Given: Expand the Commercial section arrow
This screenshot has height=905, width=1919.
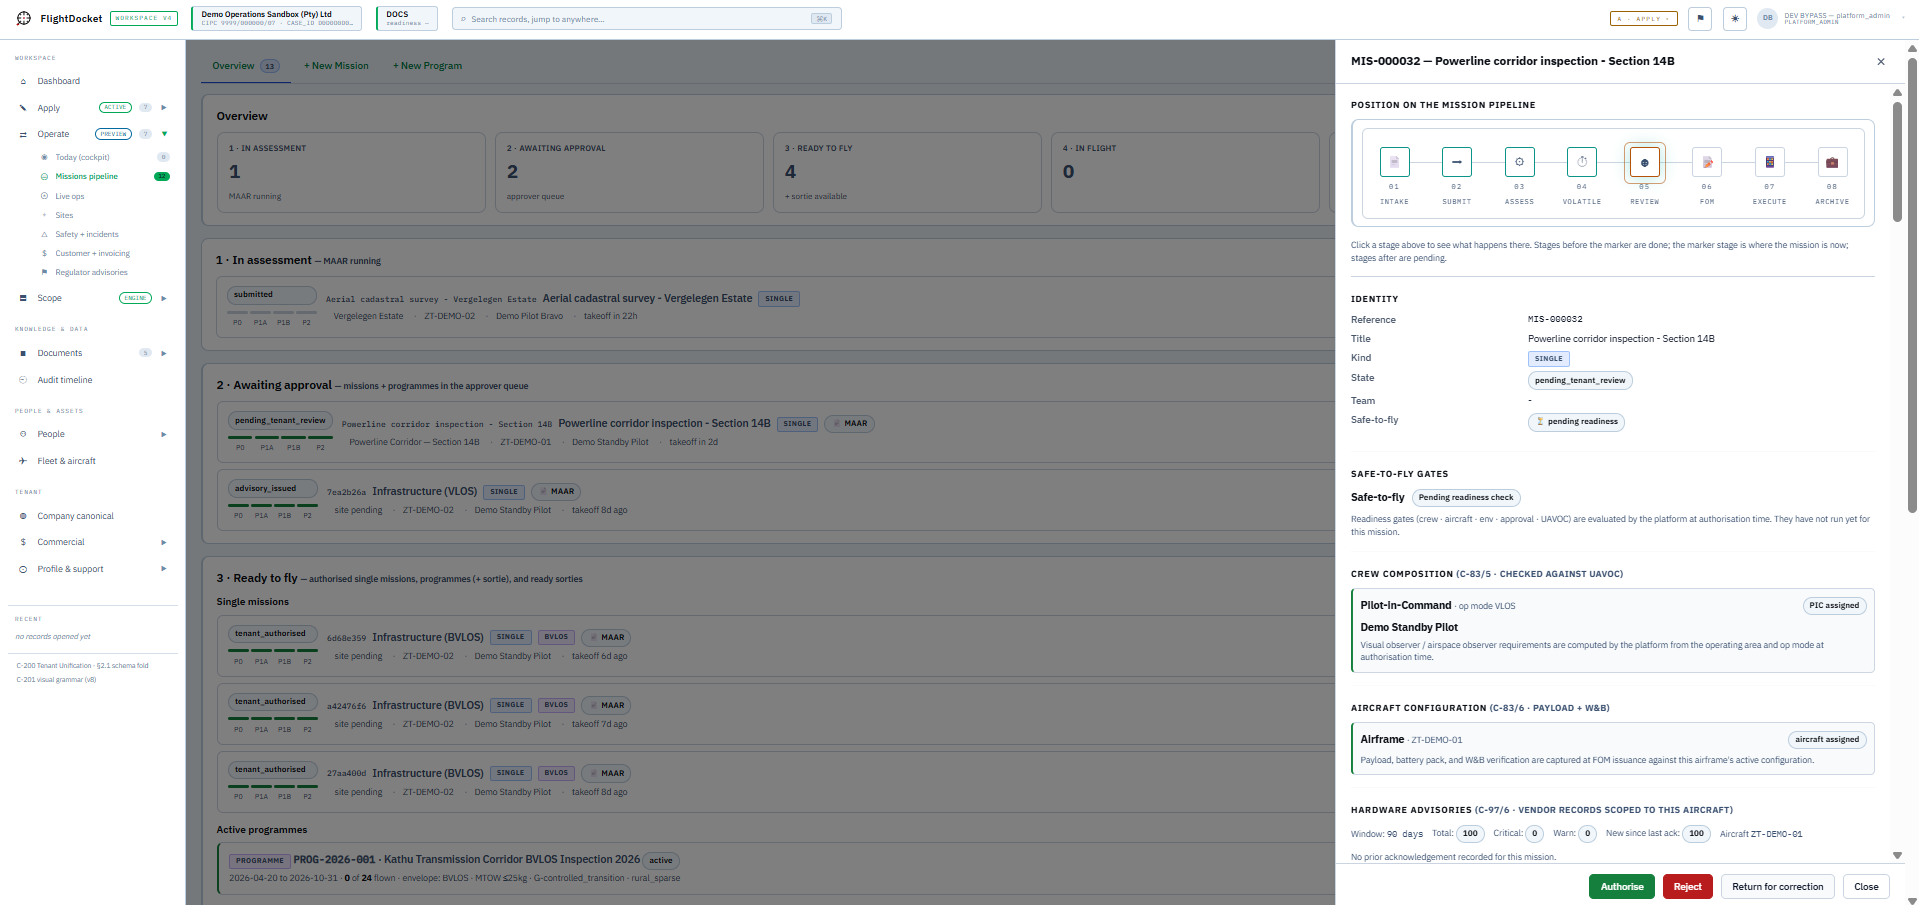Looking at the screenshot, I should click(164, 542).
